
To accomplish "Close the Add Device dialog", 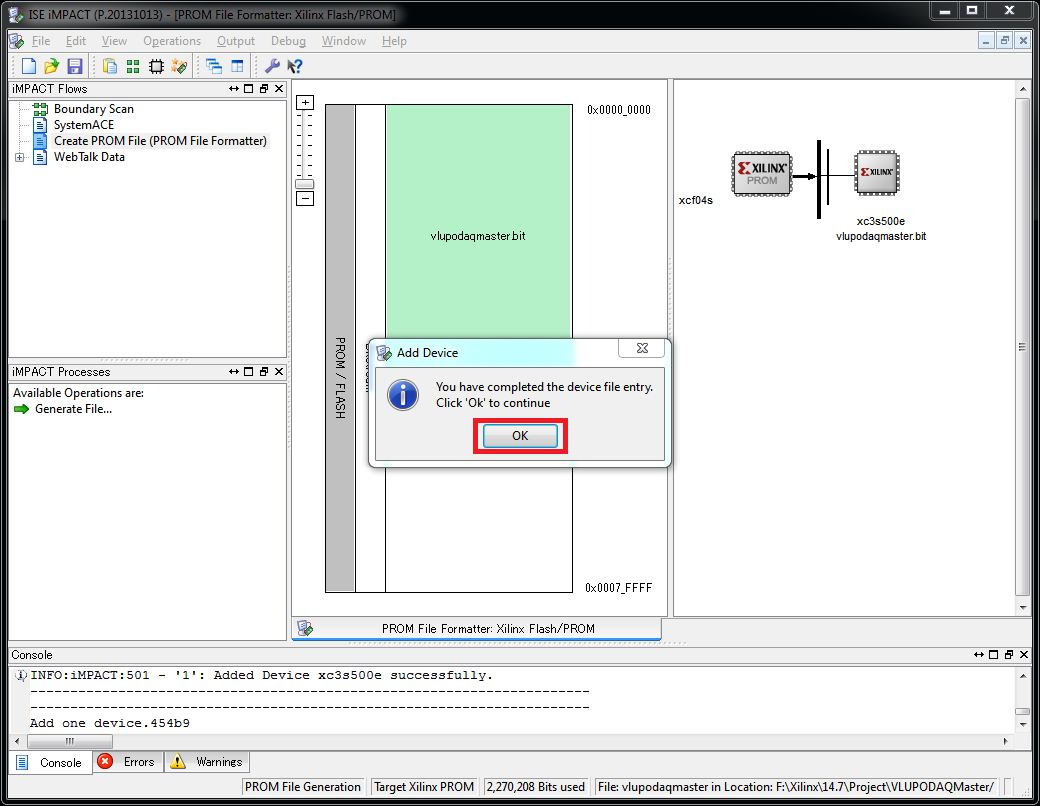I will (x=642, y=348).
